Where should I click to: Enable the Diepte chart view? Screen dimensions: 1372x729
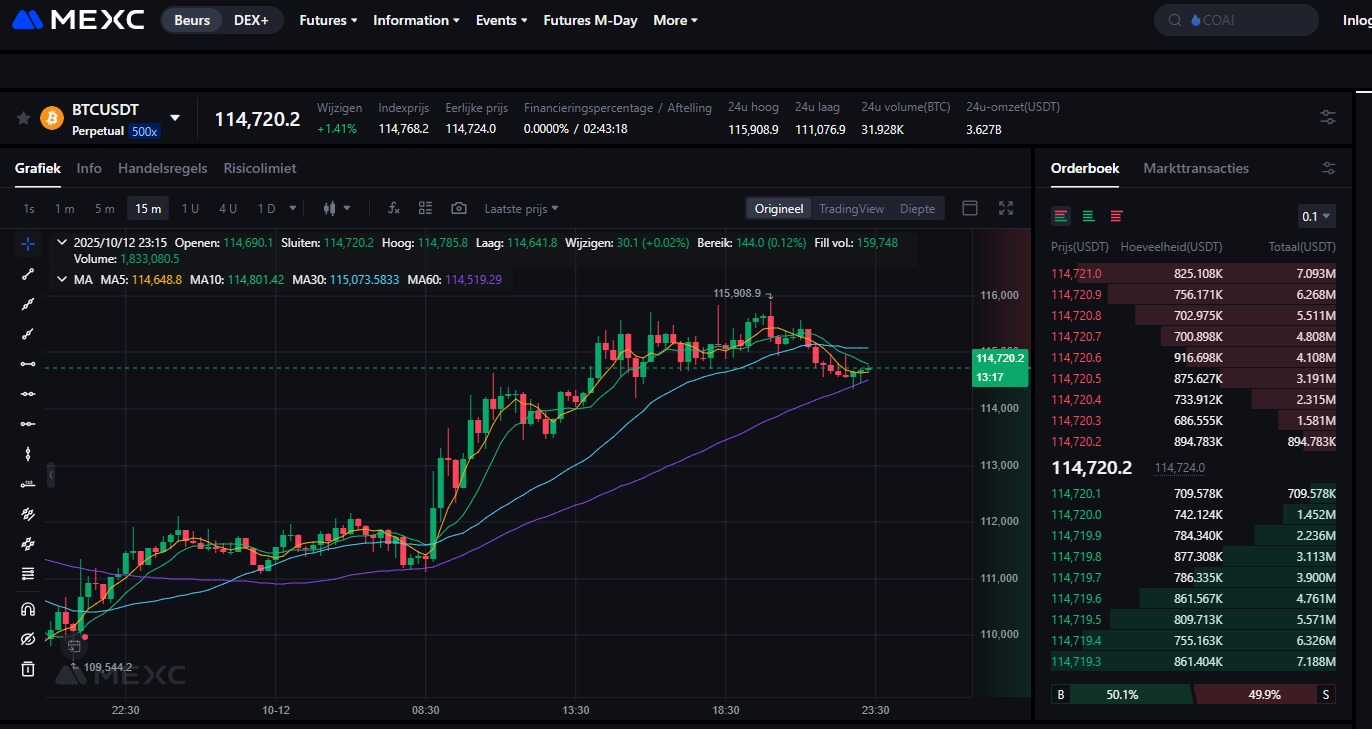click(917, 208)
